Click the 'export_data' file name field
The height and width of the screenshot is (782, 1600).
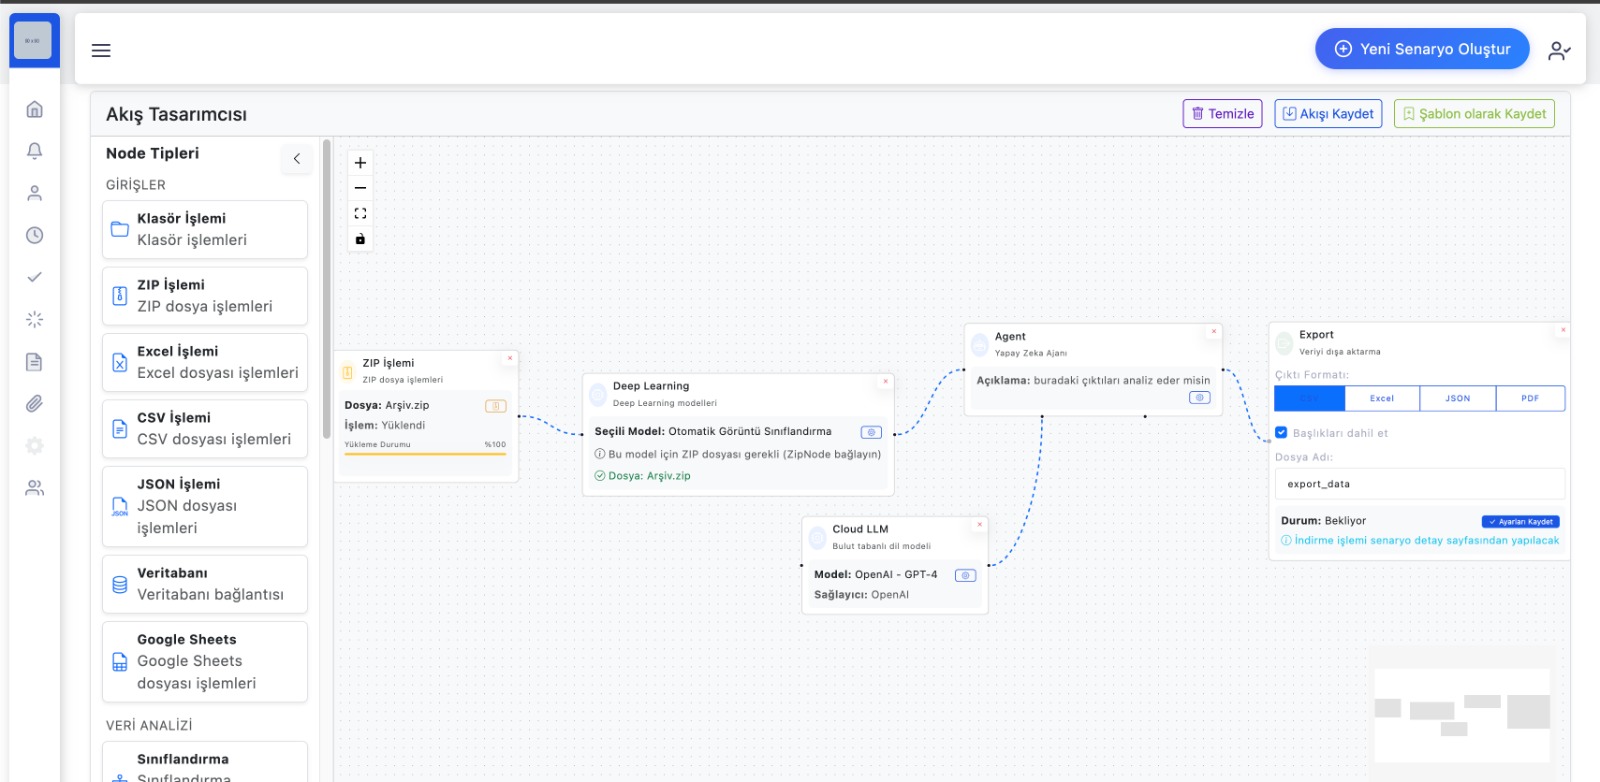(1419, 484)
